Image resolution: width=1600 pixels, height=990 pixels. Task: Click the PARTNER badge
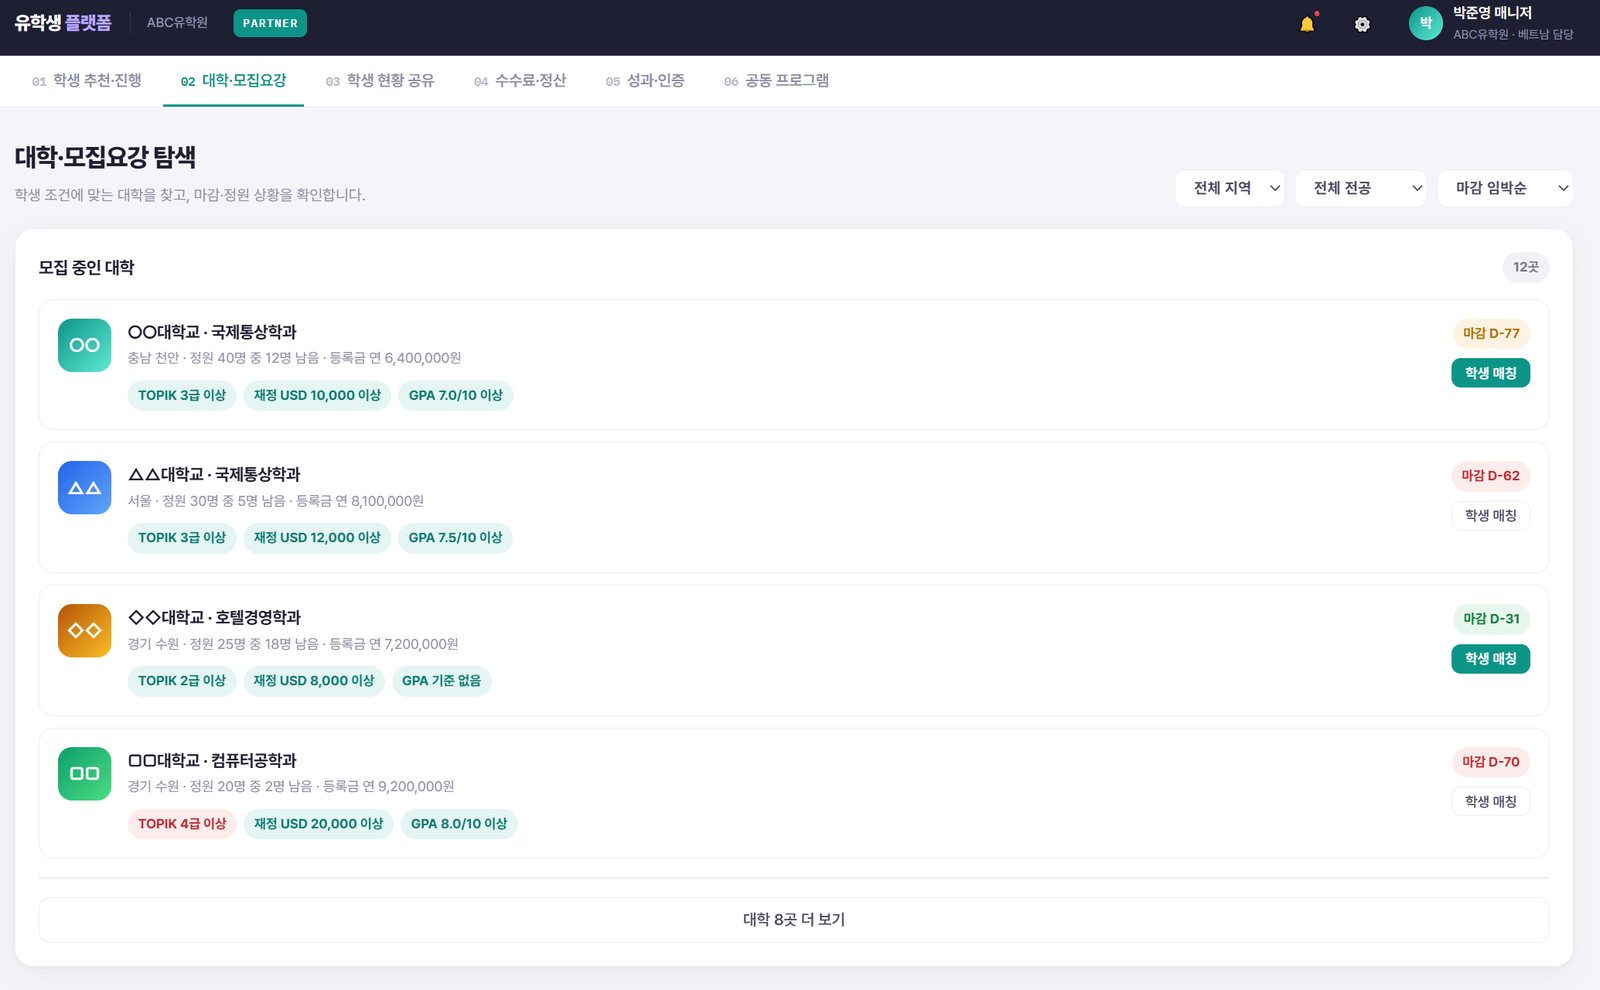pos(270,23)
